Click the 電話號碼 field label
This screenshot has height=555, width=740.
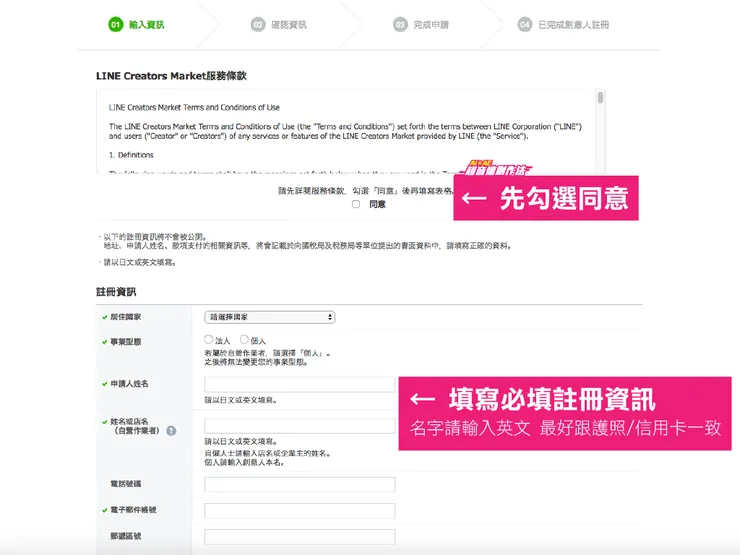[x=126, y=484]
